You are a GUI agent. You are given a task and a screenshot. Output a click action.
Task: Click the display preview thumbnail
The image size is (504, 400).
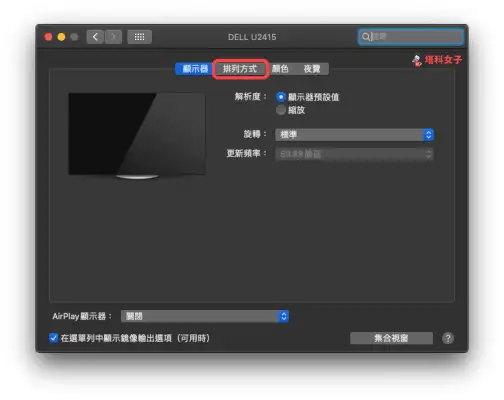137,135
